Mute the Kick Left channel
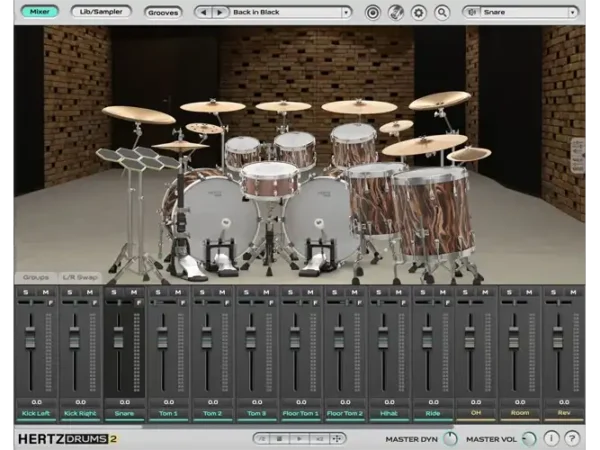Image resolution: width=600 pixels, height=450 pixels. click(46, 292)
